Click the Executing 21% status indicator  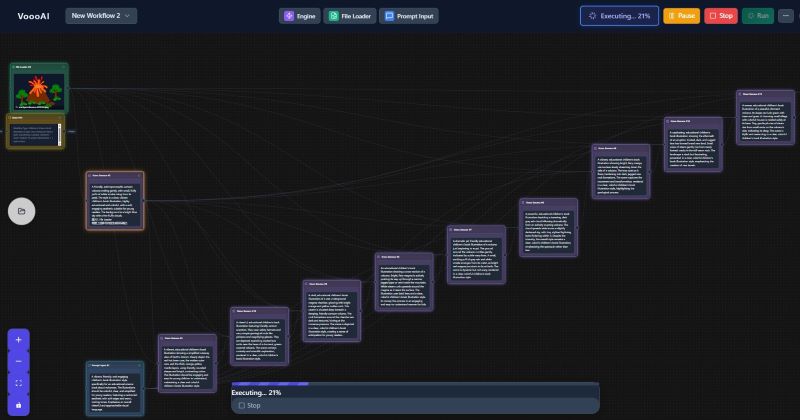click(x=619, y=16)
